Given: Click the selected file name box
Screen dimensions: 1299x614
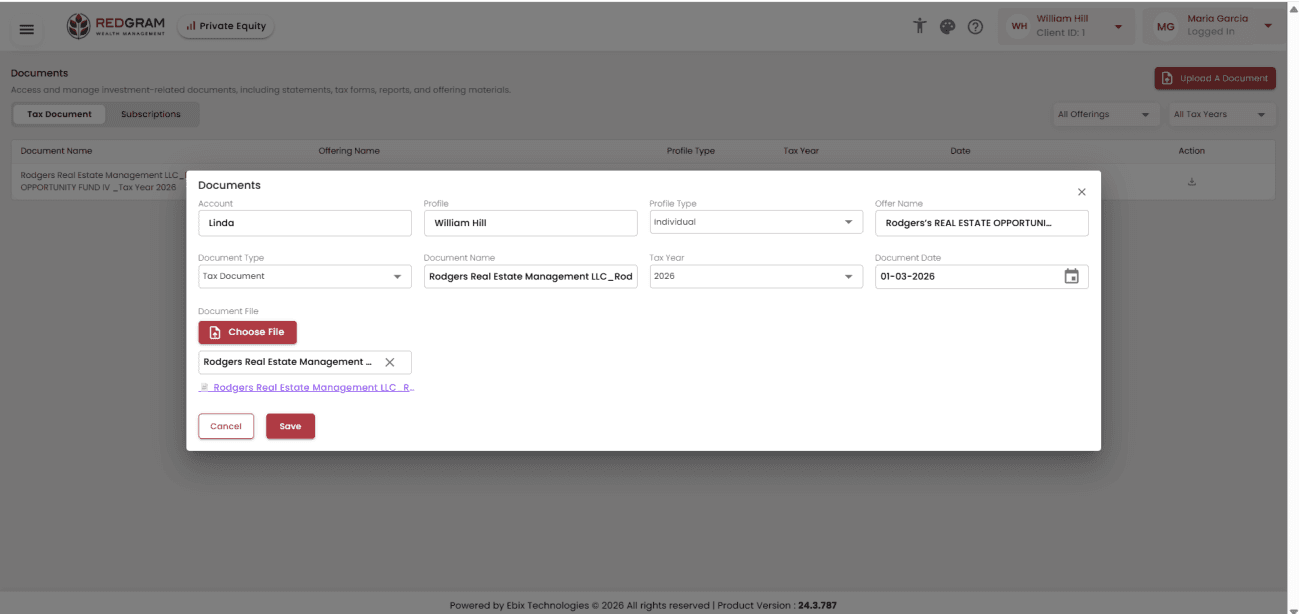Looking at the screenshot, I should [304, 362].
